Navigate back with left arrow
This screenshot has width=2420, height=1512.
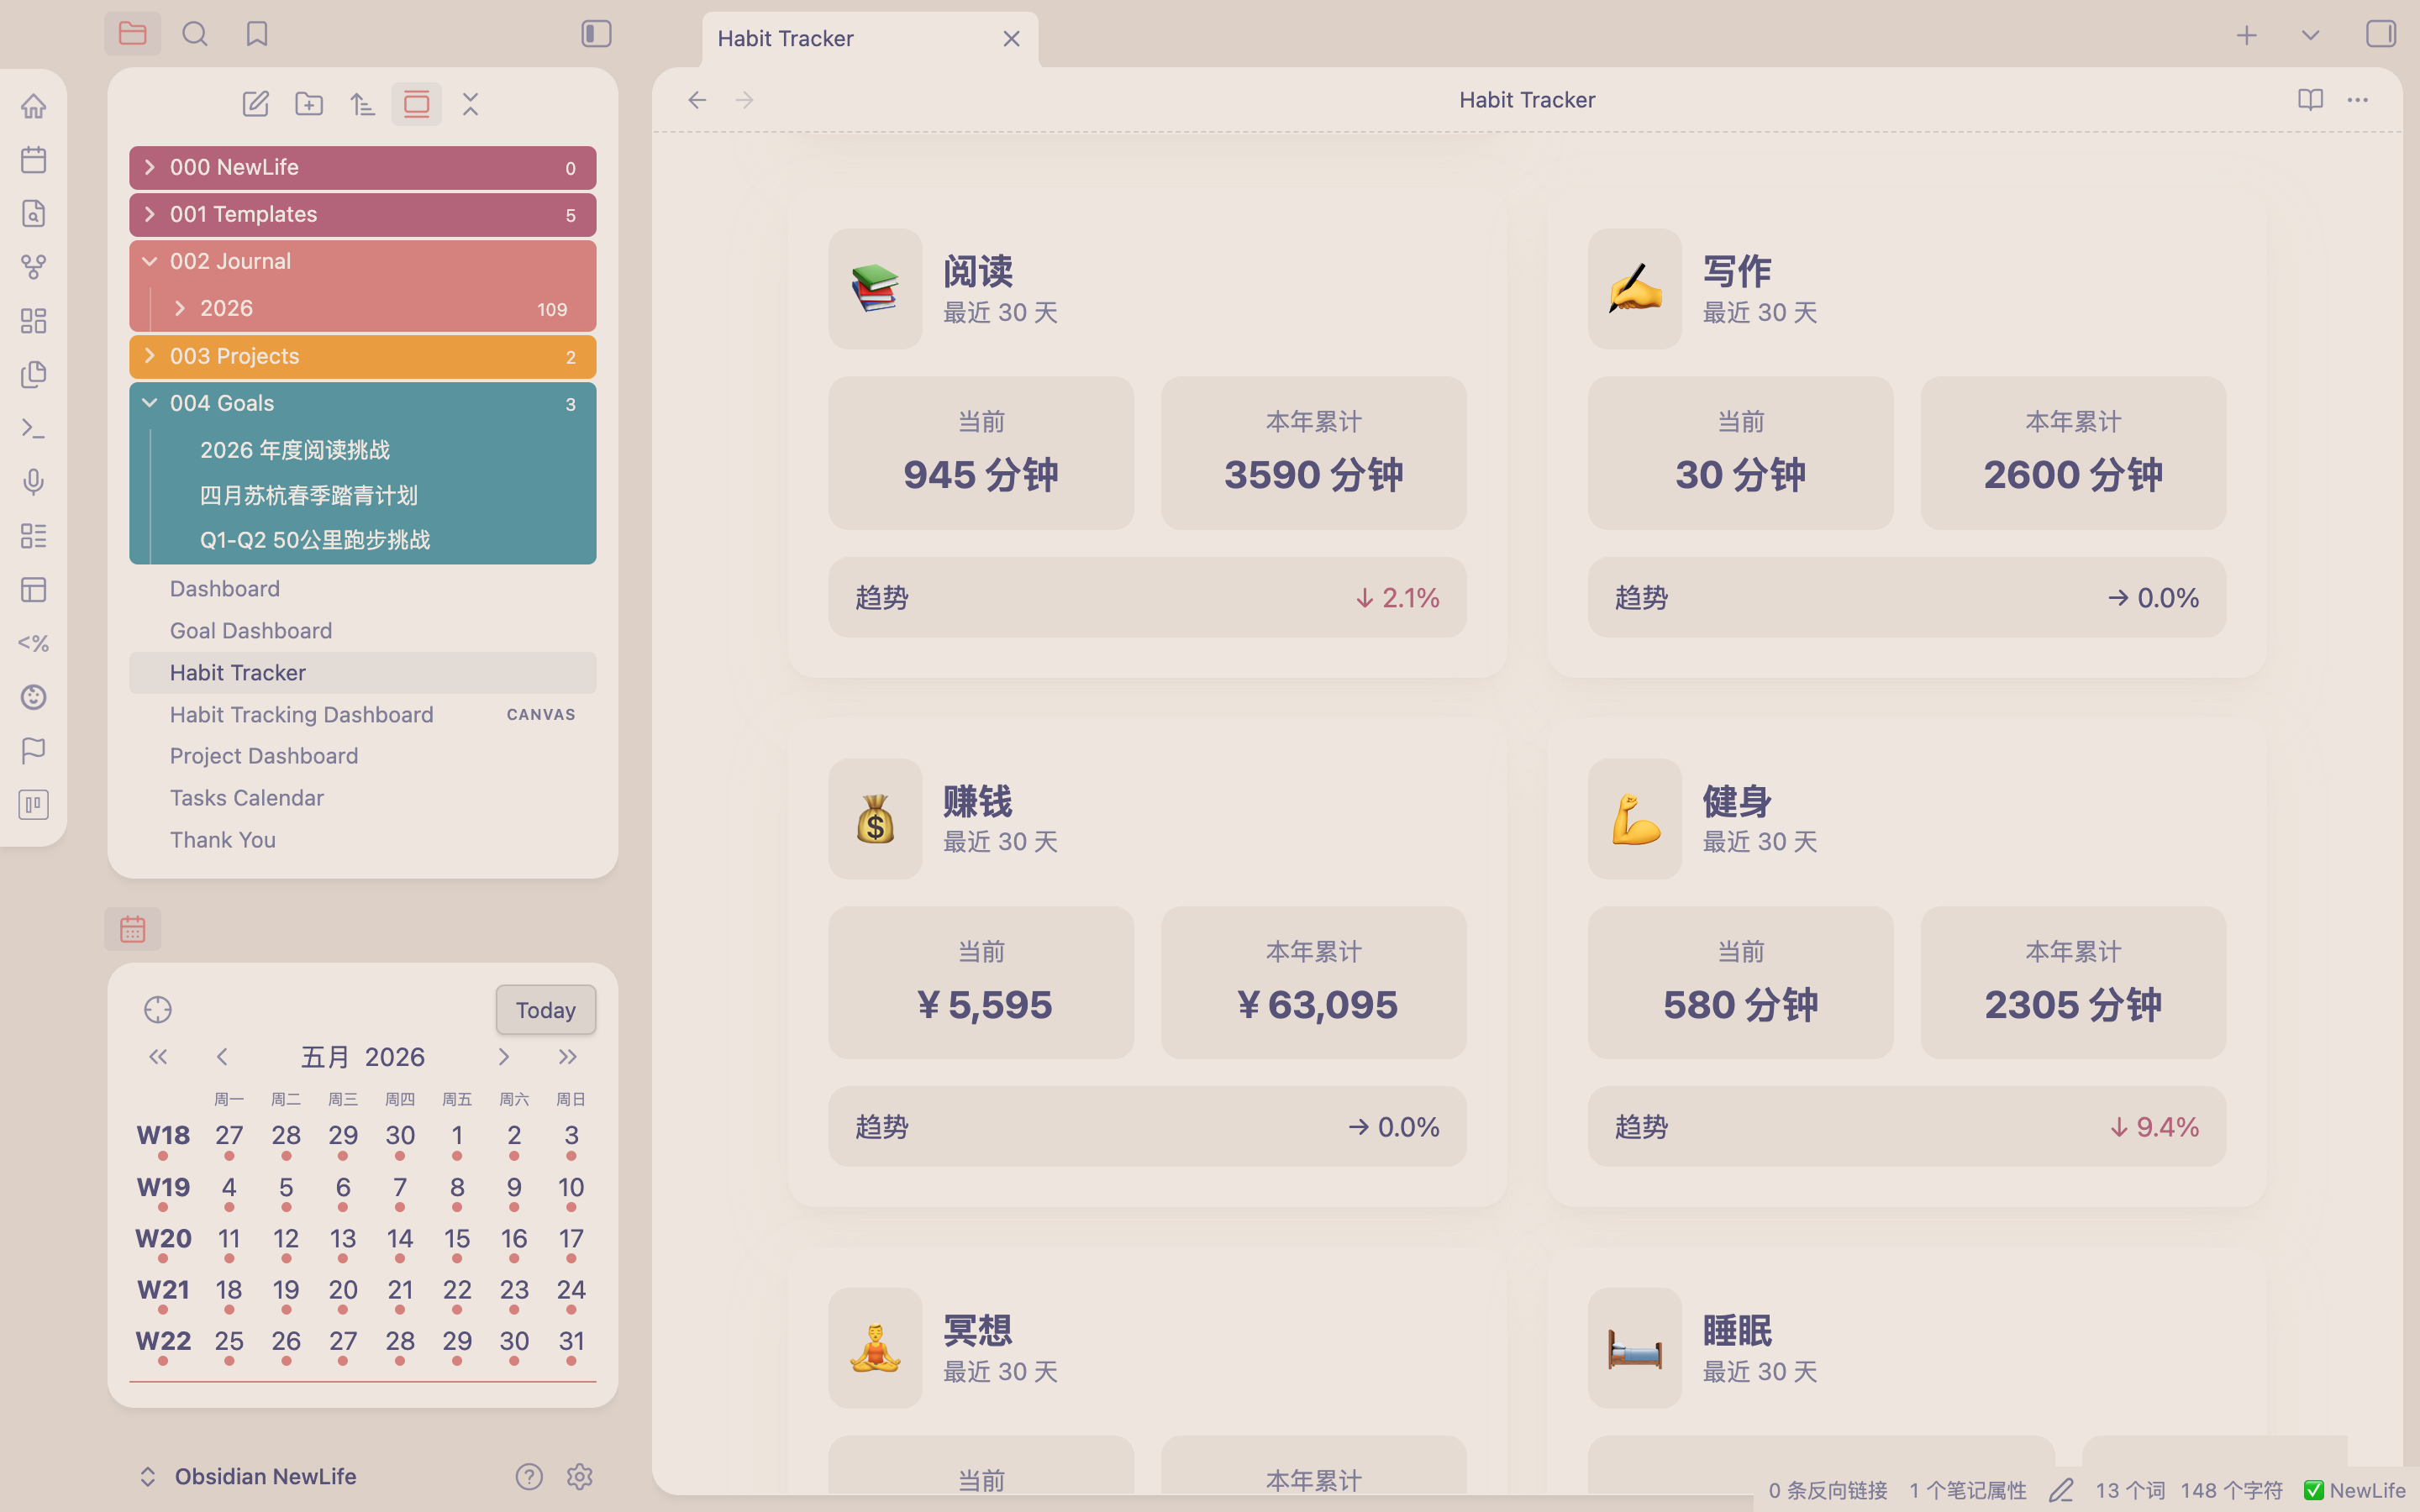pyautogui.click(x=697, y=100)
